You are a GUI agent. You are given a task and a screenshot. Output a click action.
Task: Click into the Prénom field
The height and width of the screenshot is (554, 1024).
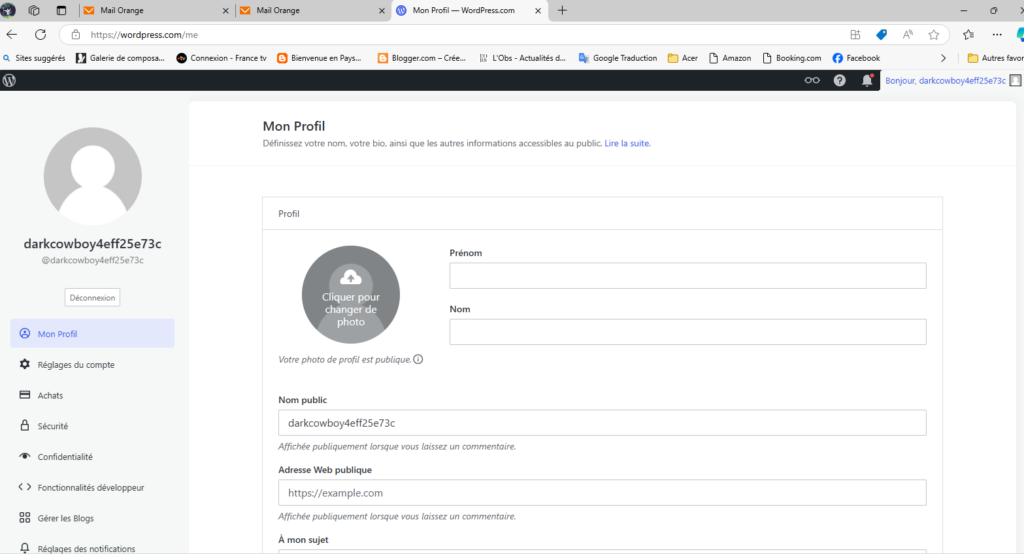[687, 276]
